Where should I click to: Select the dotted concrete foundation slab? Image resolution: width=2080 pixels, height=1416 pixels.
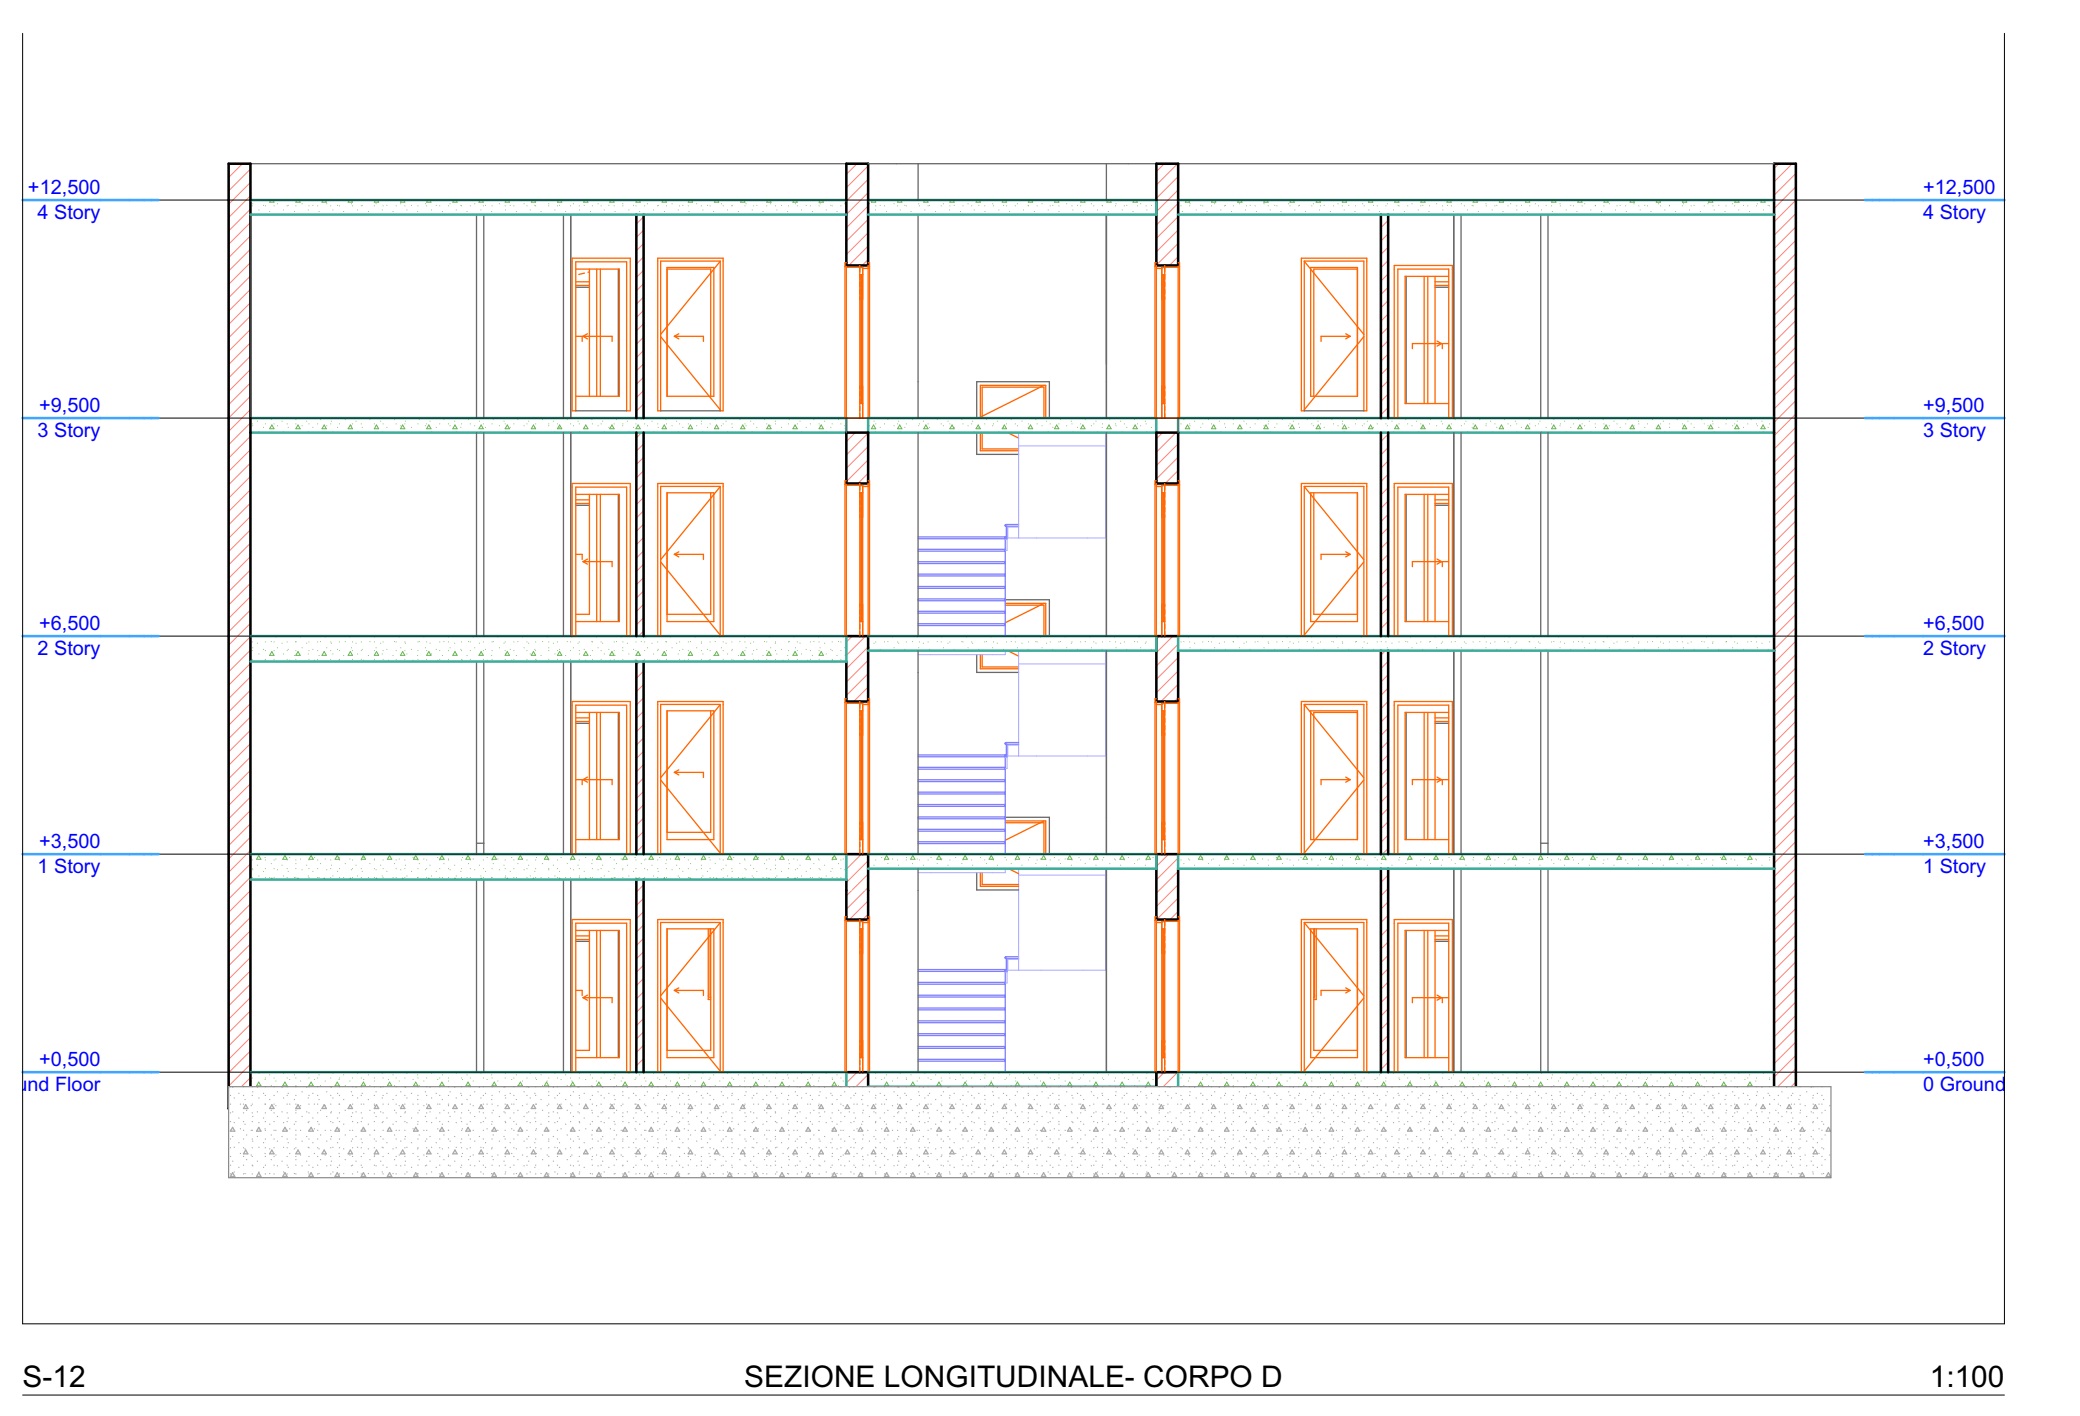pos(1030,1133)
